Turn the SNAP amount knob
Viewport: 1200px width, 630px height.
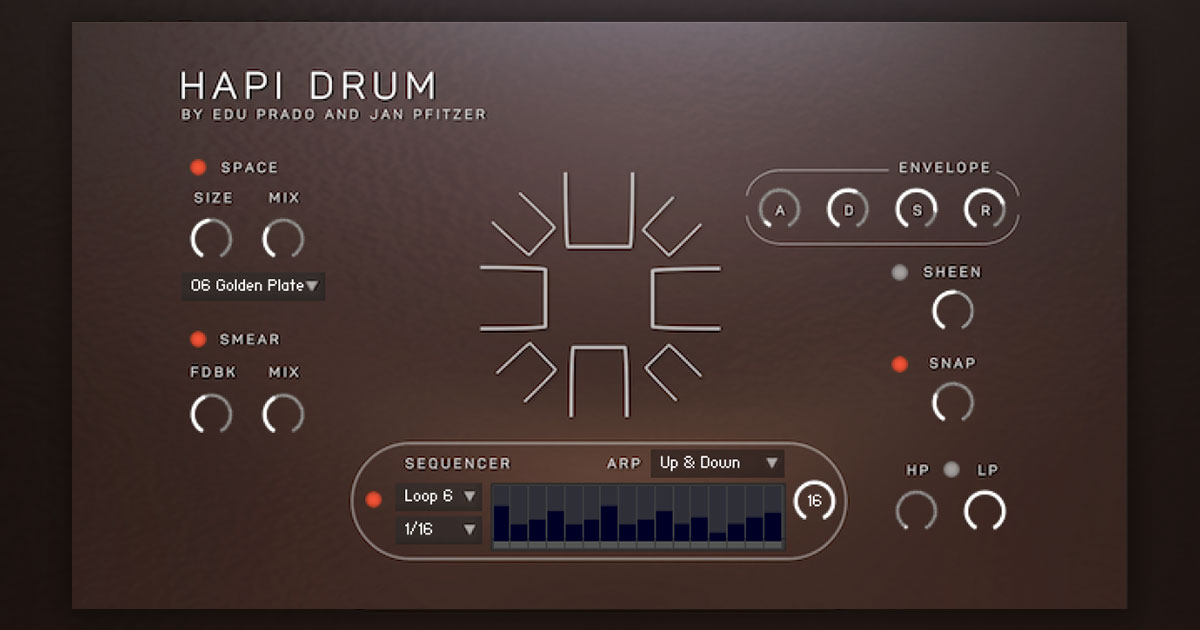coord(952,403)
